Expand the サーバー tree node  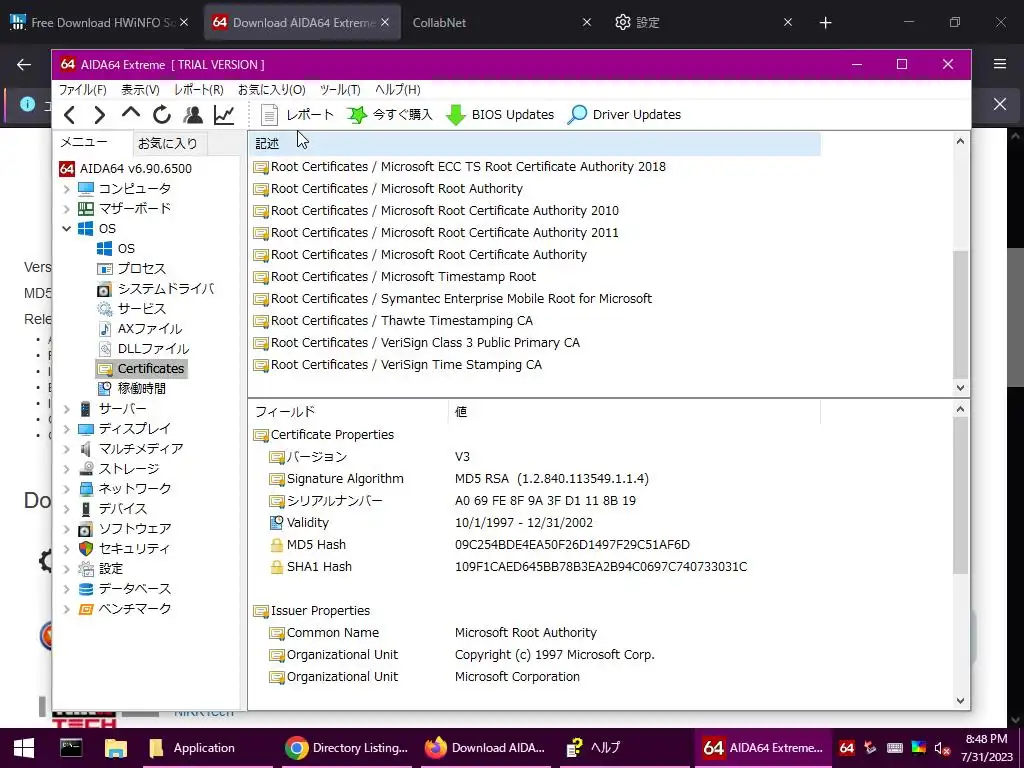[x=66, y=409]
